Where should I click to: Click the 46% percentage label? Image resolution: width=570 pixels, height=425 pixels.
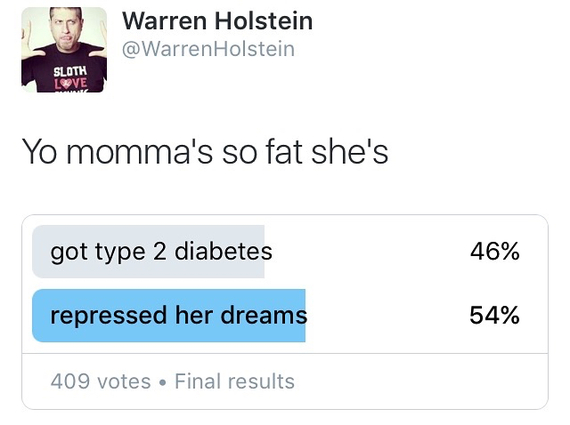pyautogui.click(x=494, y=251)
